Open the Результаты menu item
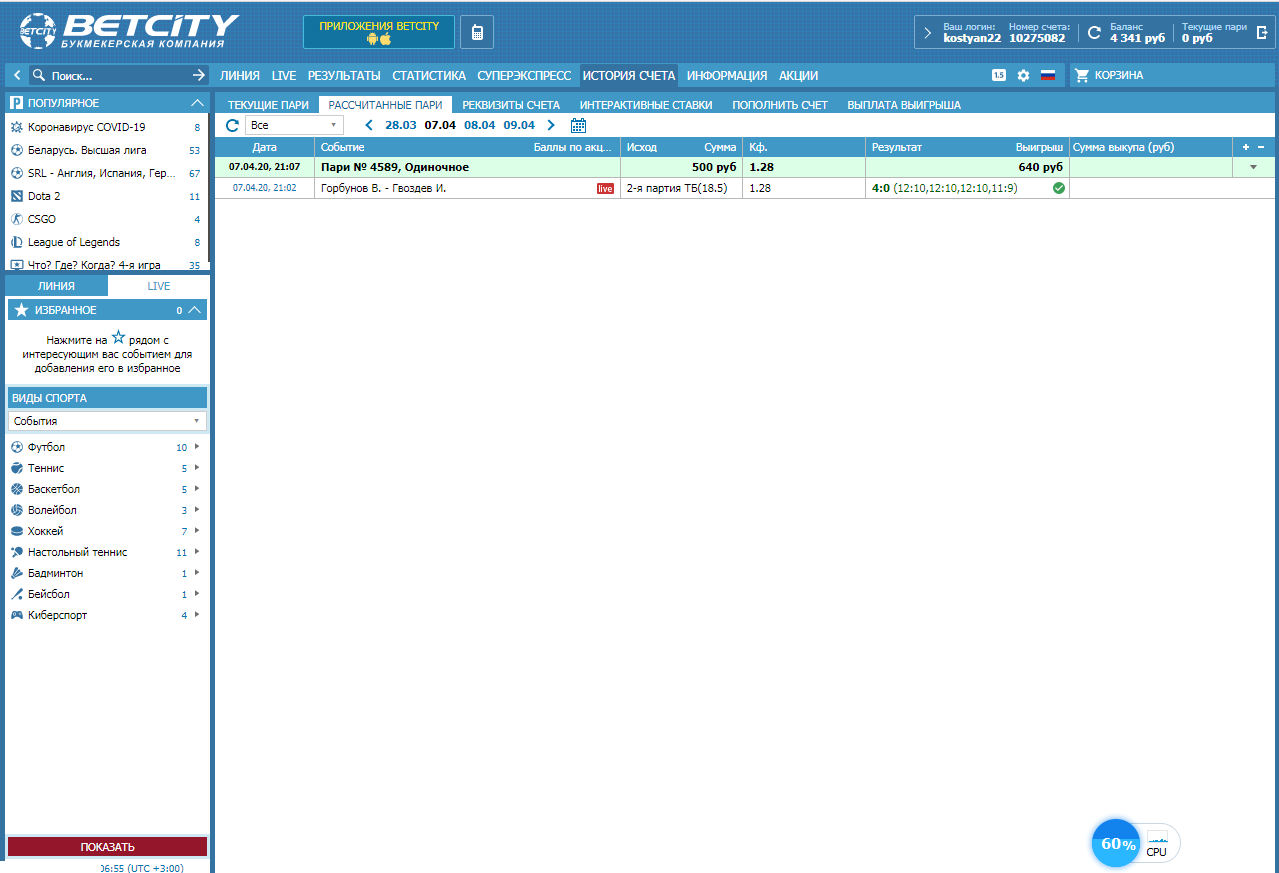Viewport: 1279px width, 873px height. (x=344, y=75)
